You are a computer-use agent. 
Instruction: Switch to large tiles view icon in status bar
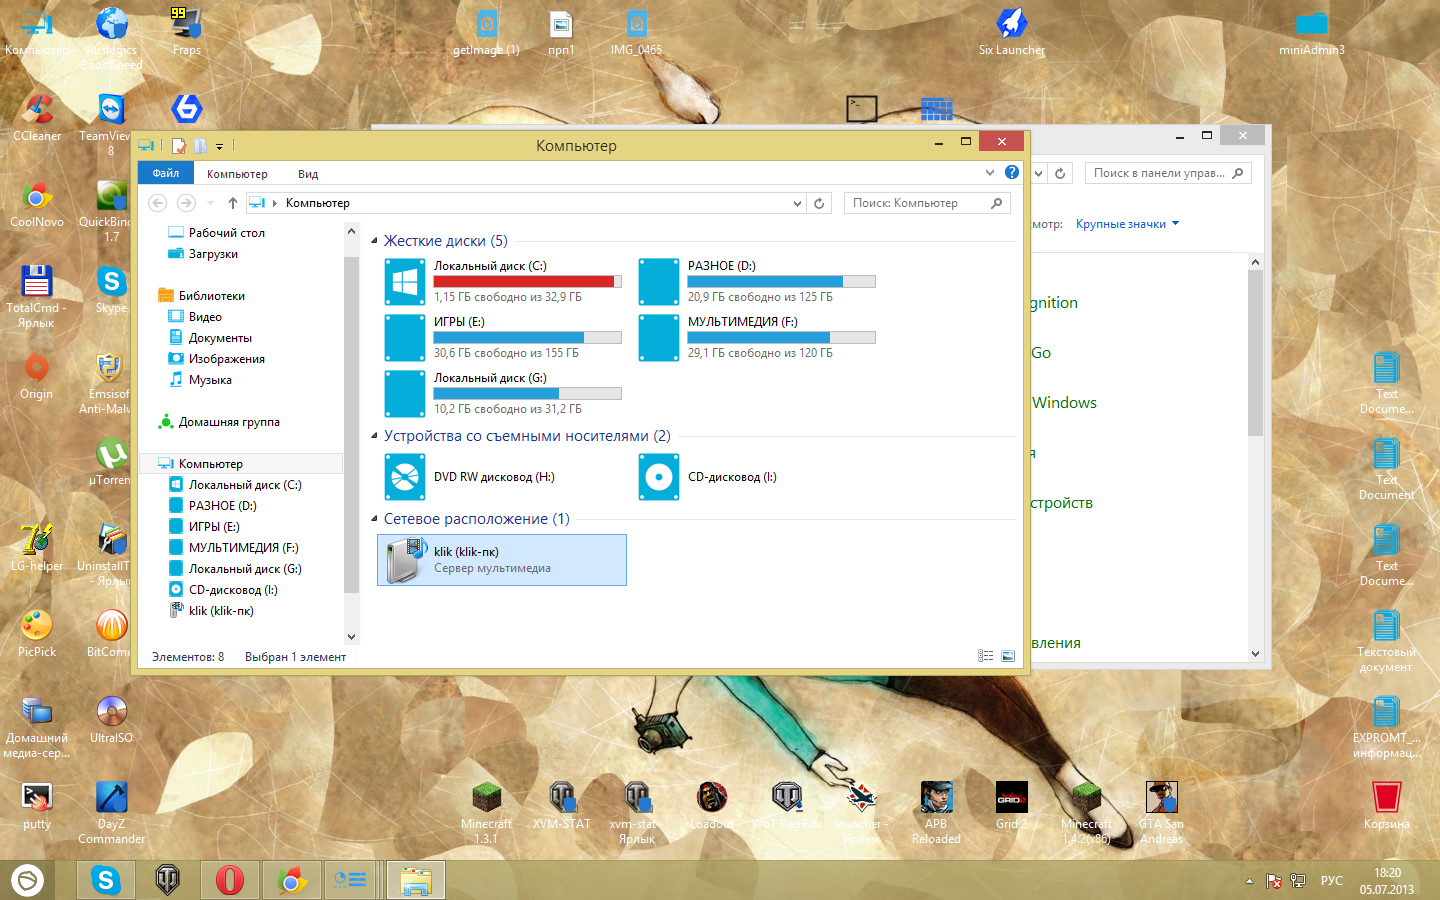tap(1008, 656)
